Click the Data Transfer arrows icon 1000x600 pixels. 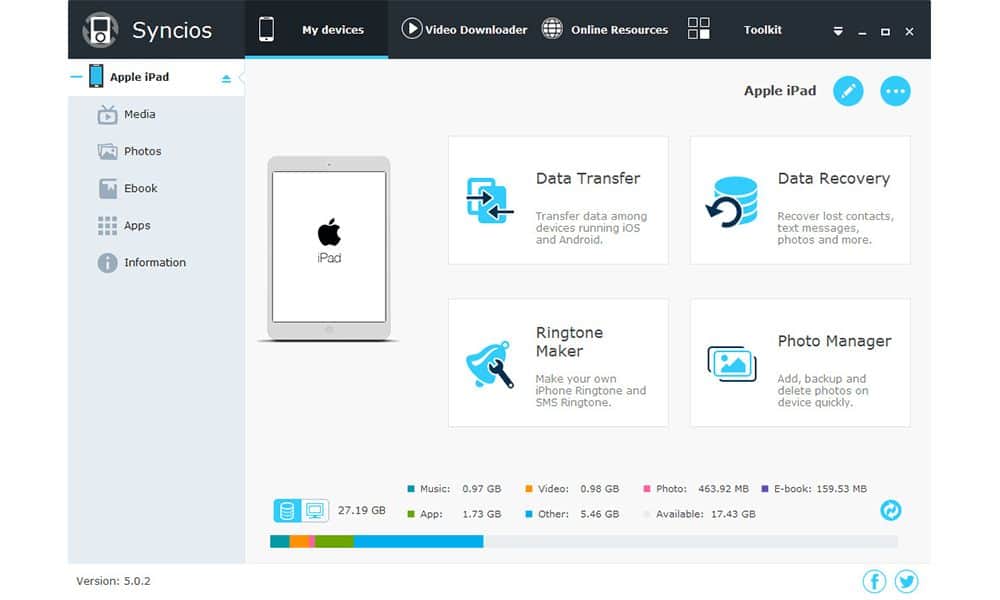(x=489, y=200)
